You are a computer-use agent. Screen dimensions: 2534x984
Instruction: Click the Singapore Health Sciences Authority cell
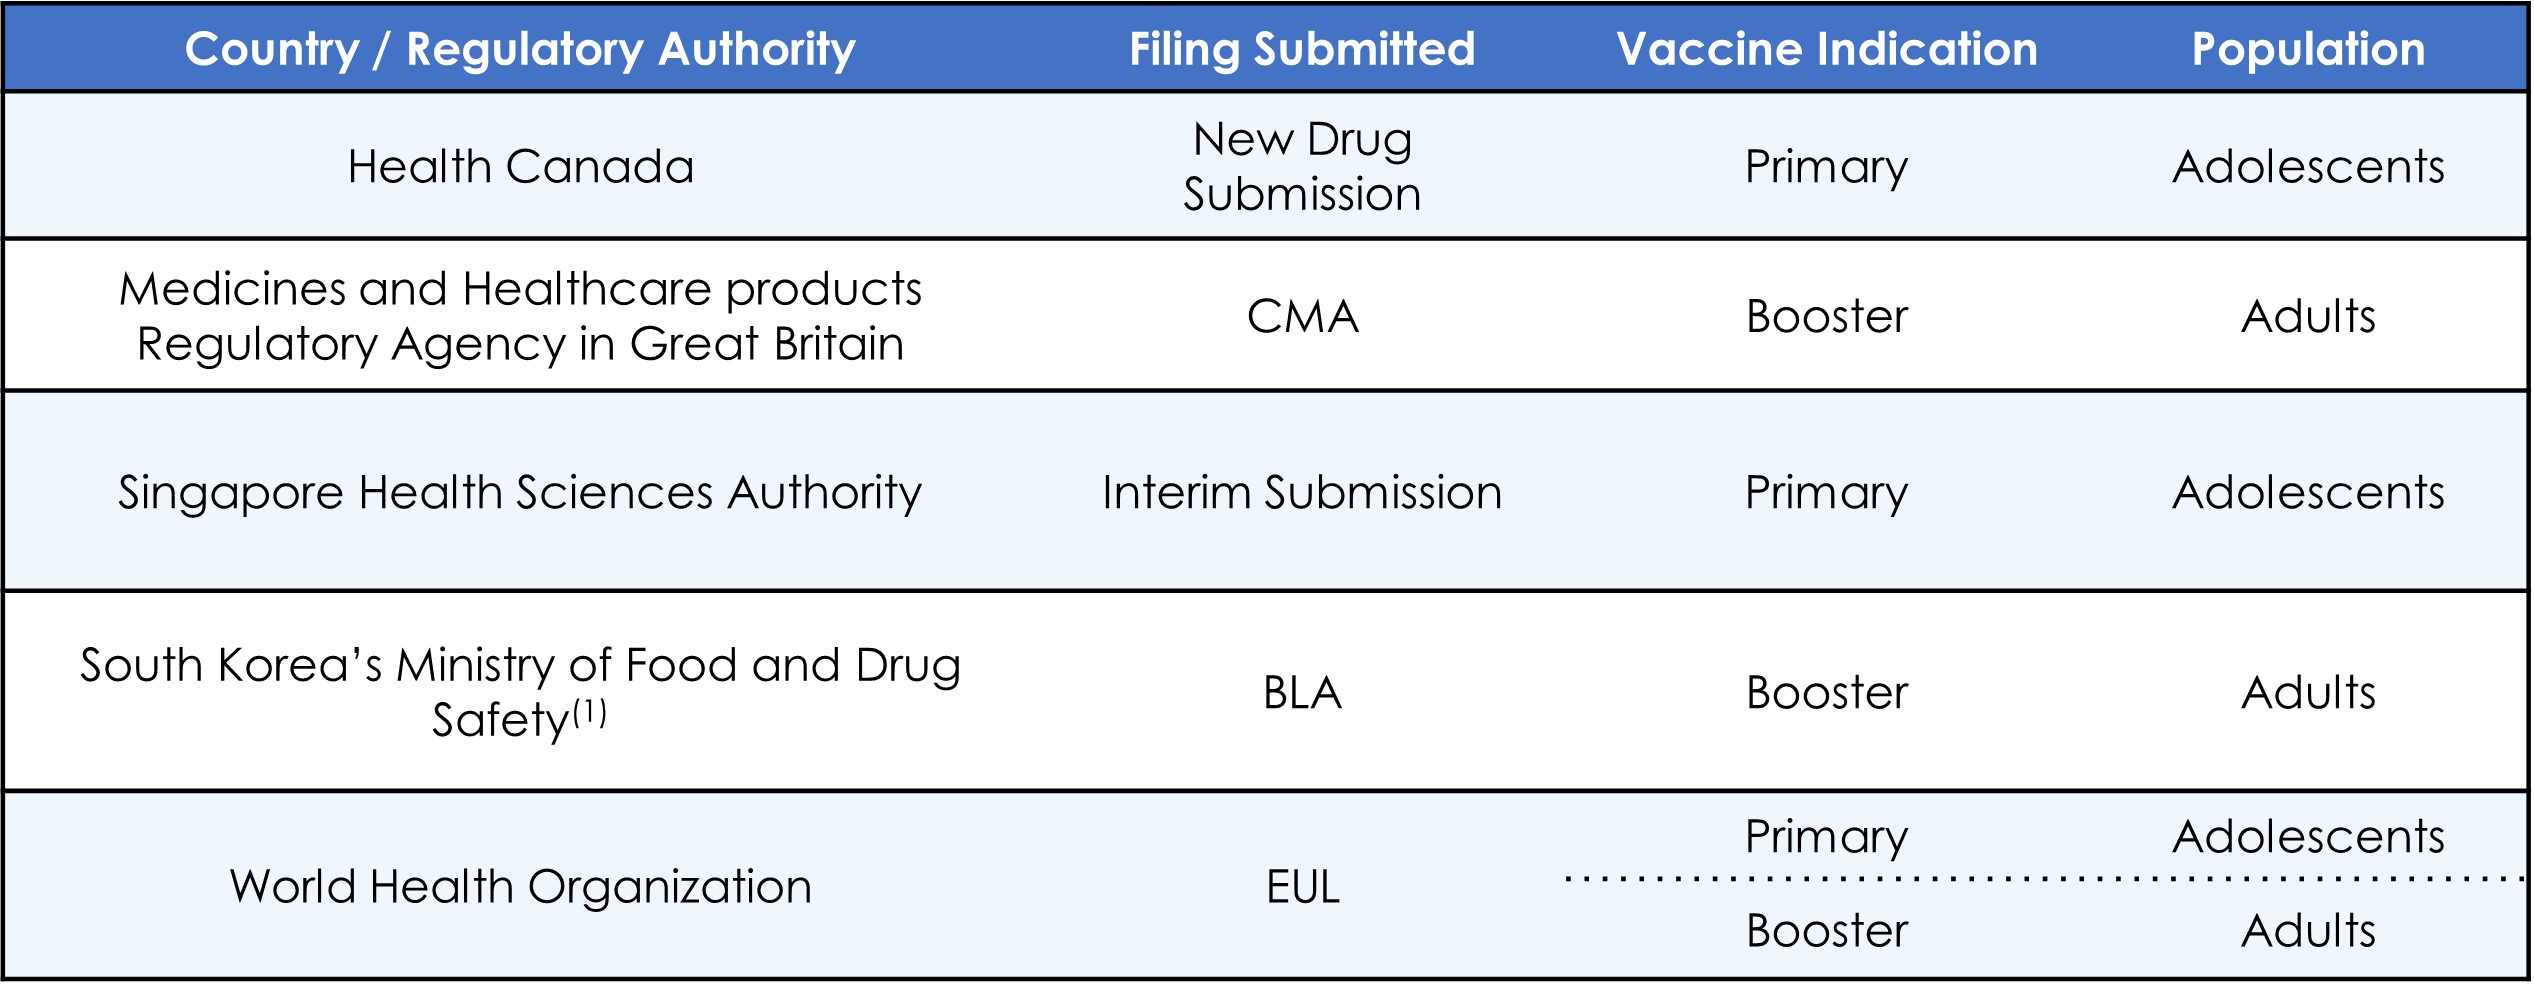click(520, 492)
